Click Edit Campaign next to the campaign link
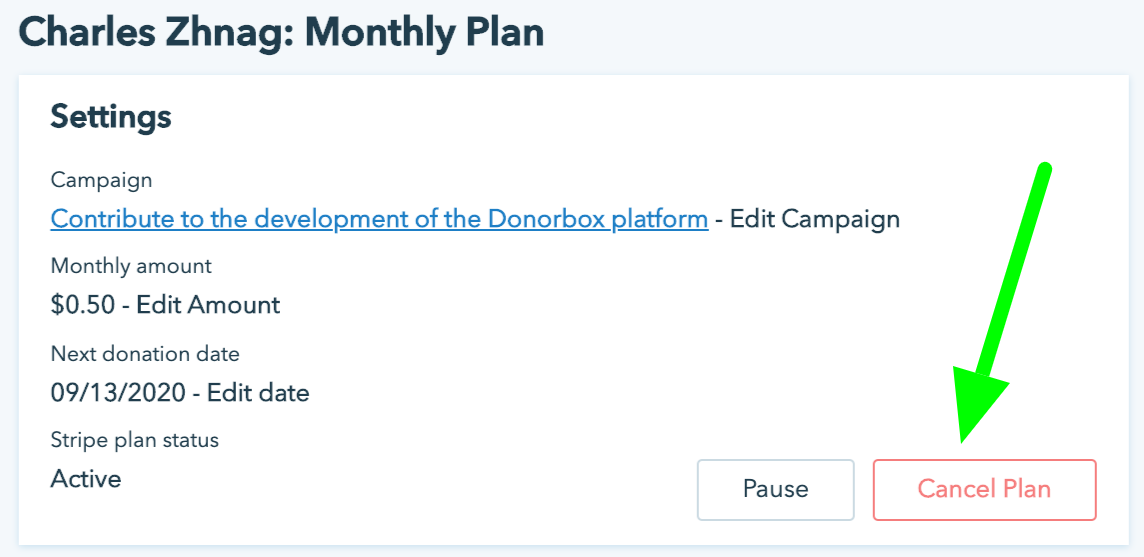Viewport: 1144px width, 557px height. 815,218
